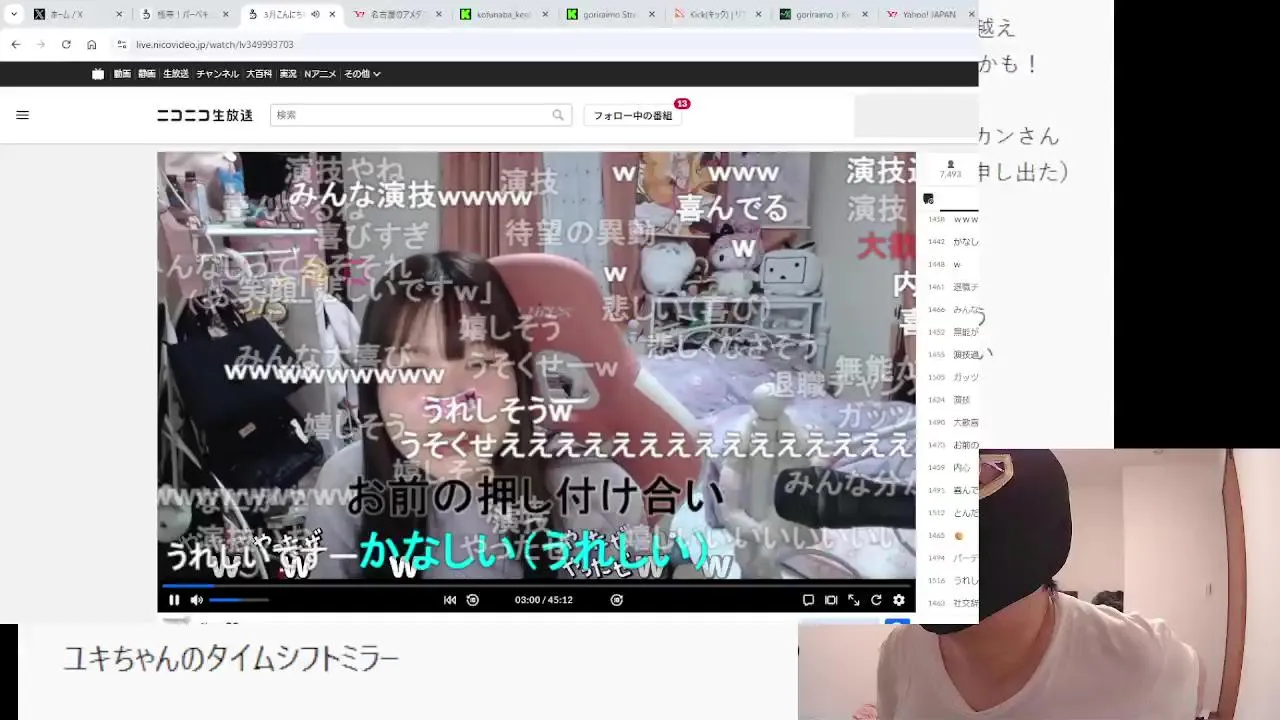
Task: Open Nアニメ in the top black bar
Action: point(321,74)
